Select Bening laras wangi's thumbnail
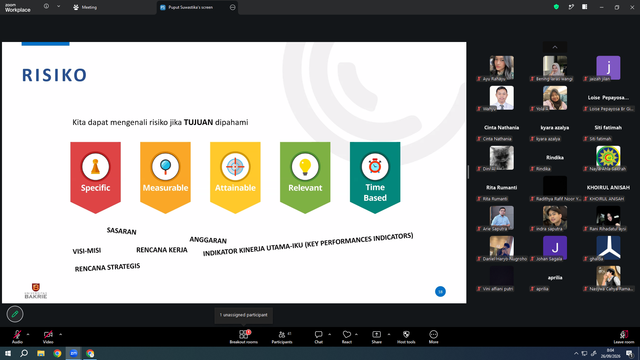 [555, 67]
